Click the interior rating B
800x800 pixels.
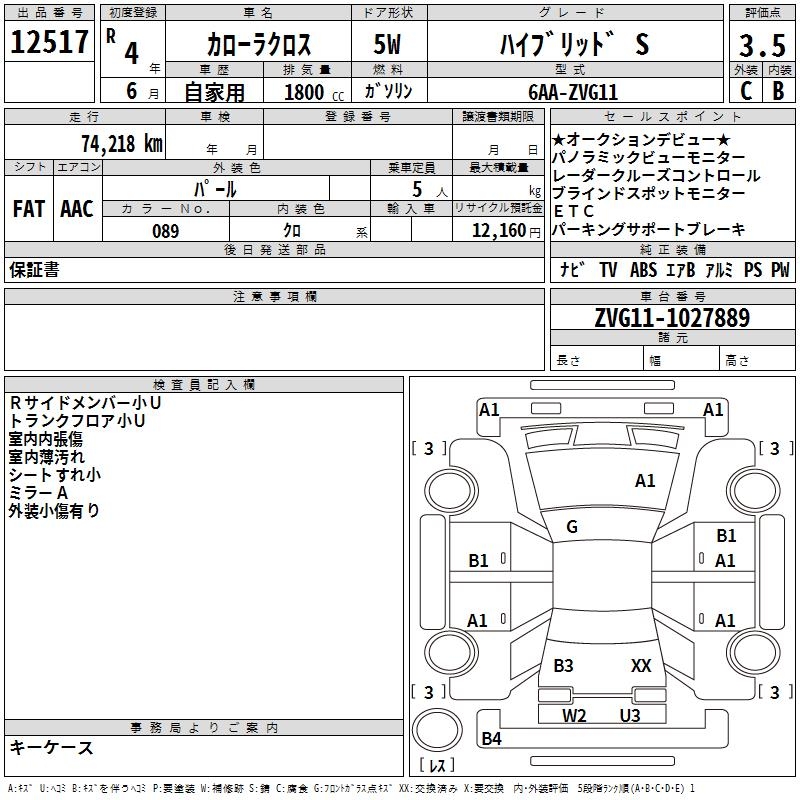click(779, 91)
